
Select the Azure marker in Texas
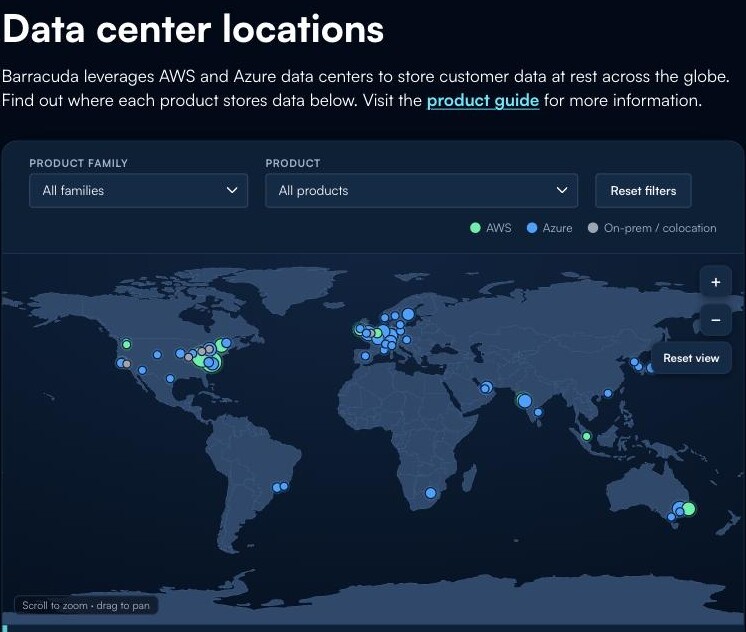click(x=170, y=378)
